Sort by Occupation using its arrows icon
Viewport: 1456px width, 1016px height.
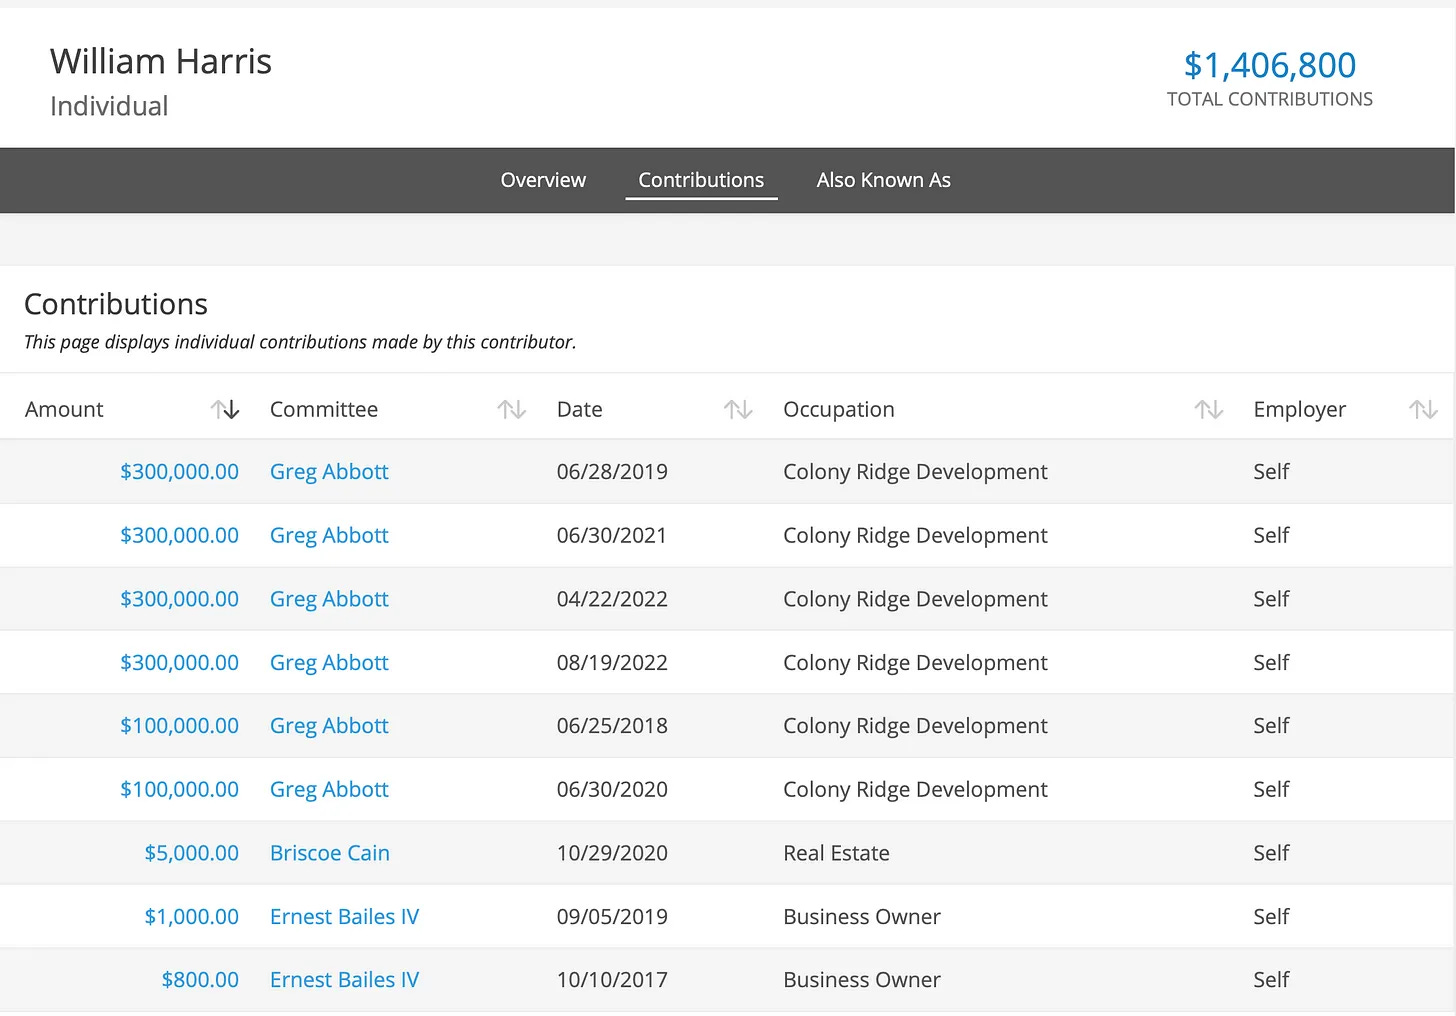(x=1209, y=409)
